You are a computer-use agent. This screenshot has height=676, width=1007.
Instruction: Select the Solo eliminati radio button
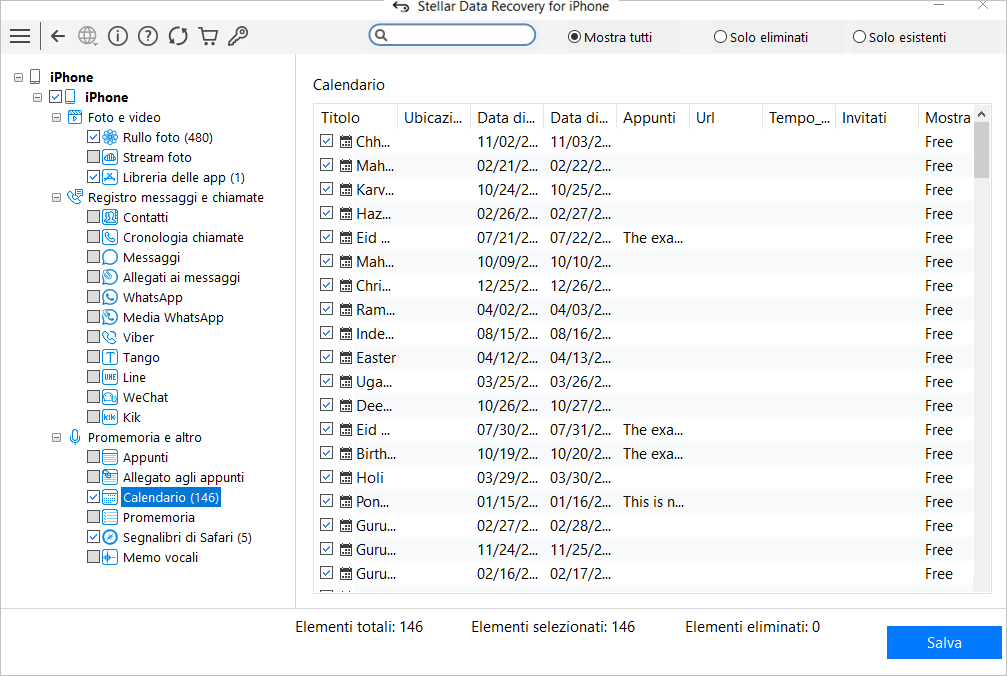click(720, 37)
